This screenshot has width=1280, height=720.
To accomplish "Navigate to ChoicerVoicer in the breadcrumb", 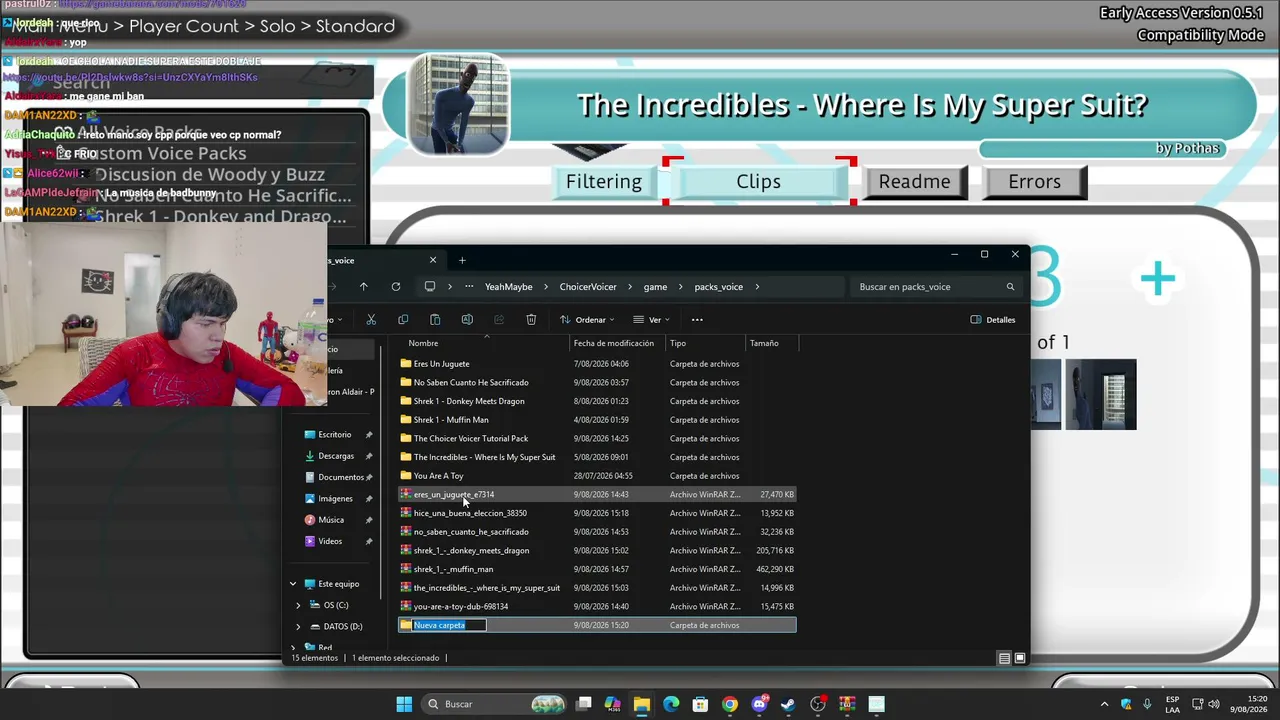I will [588, 287].
